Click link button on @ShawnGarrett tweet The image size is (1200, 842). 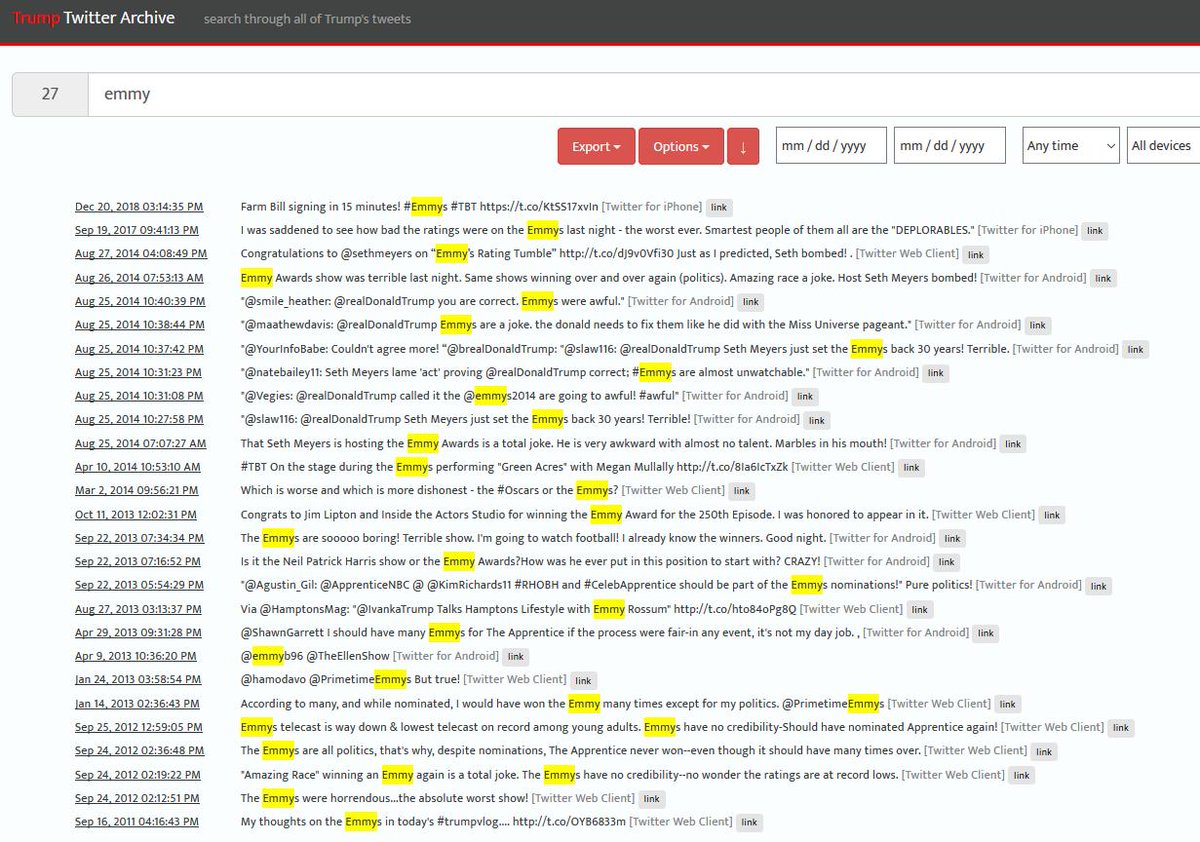pyautogui.click(x=986, y=634)
